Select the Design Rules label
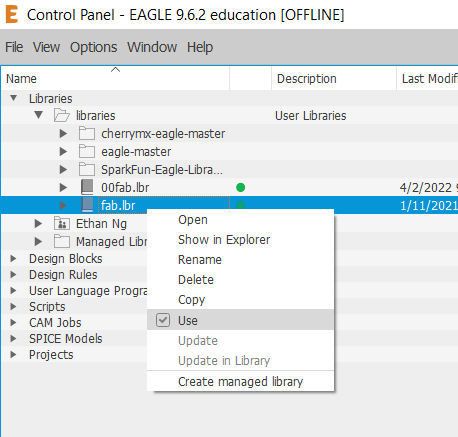 click(x=63, y=275)
